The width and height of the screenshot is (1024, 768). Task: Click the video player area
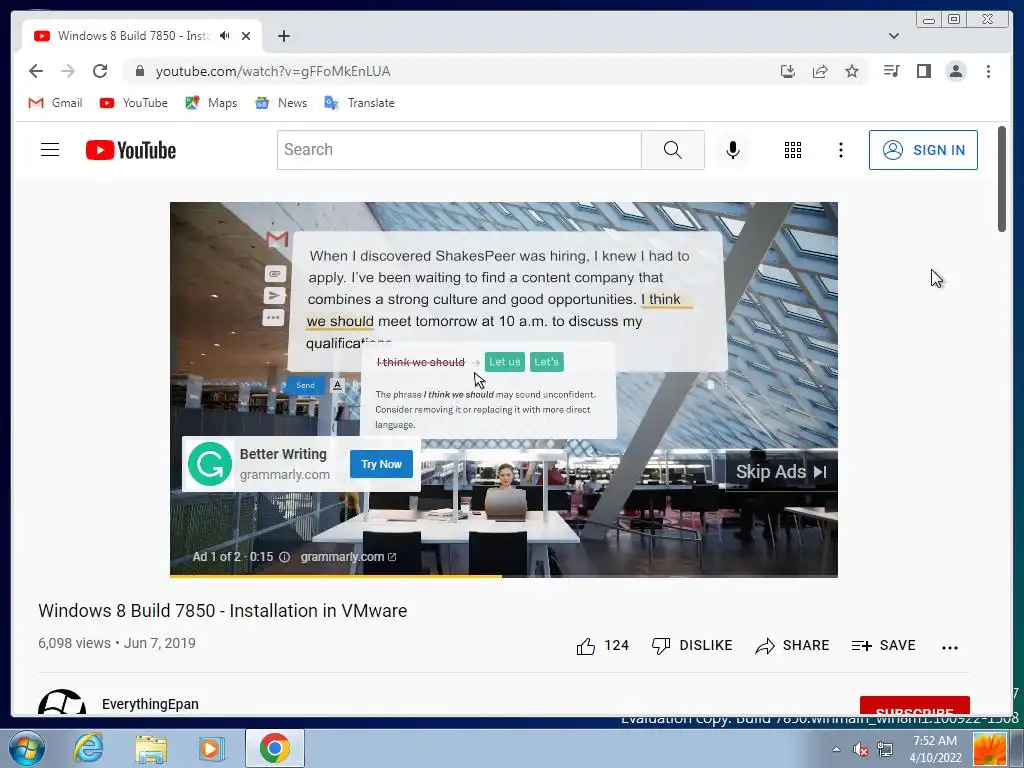pyautogui.click(x=504, y=389)
